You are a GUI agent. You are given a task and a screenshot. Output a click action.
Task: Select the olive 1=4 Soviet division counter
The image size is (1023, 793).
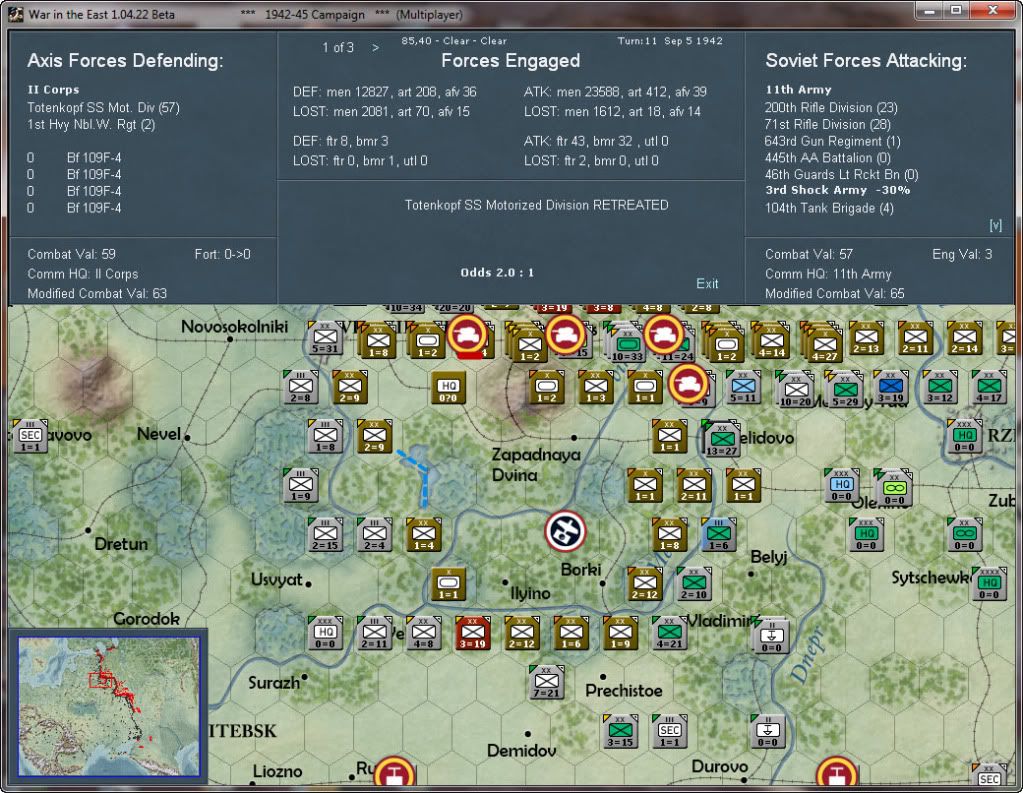423,534
